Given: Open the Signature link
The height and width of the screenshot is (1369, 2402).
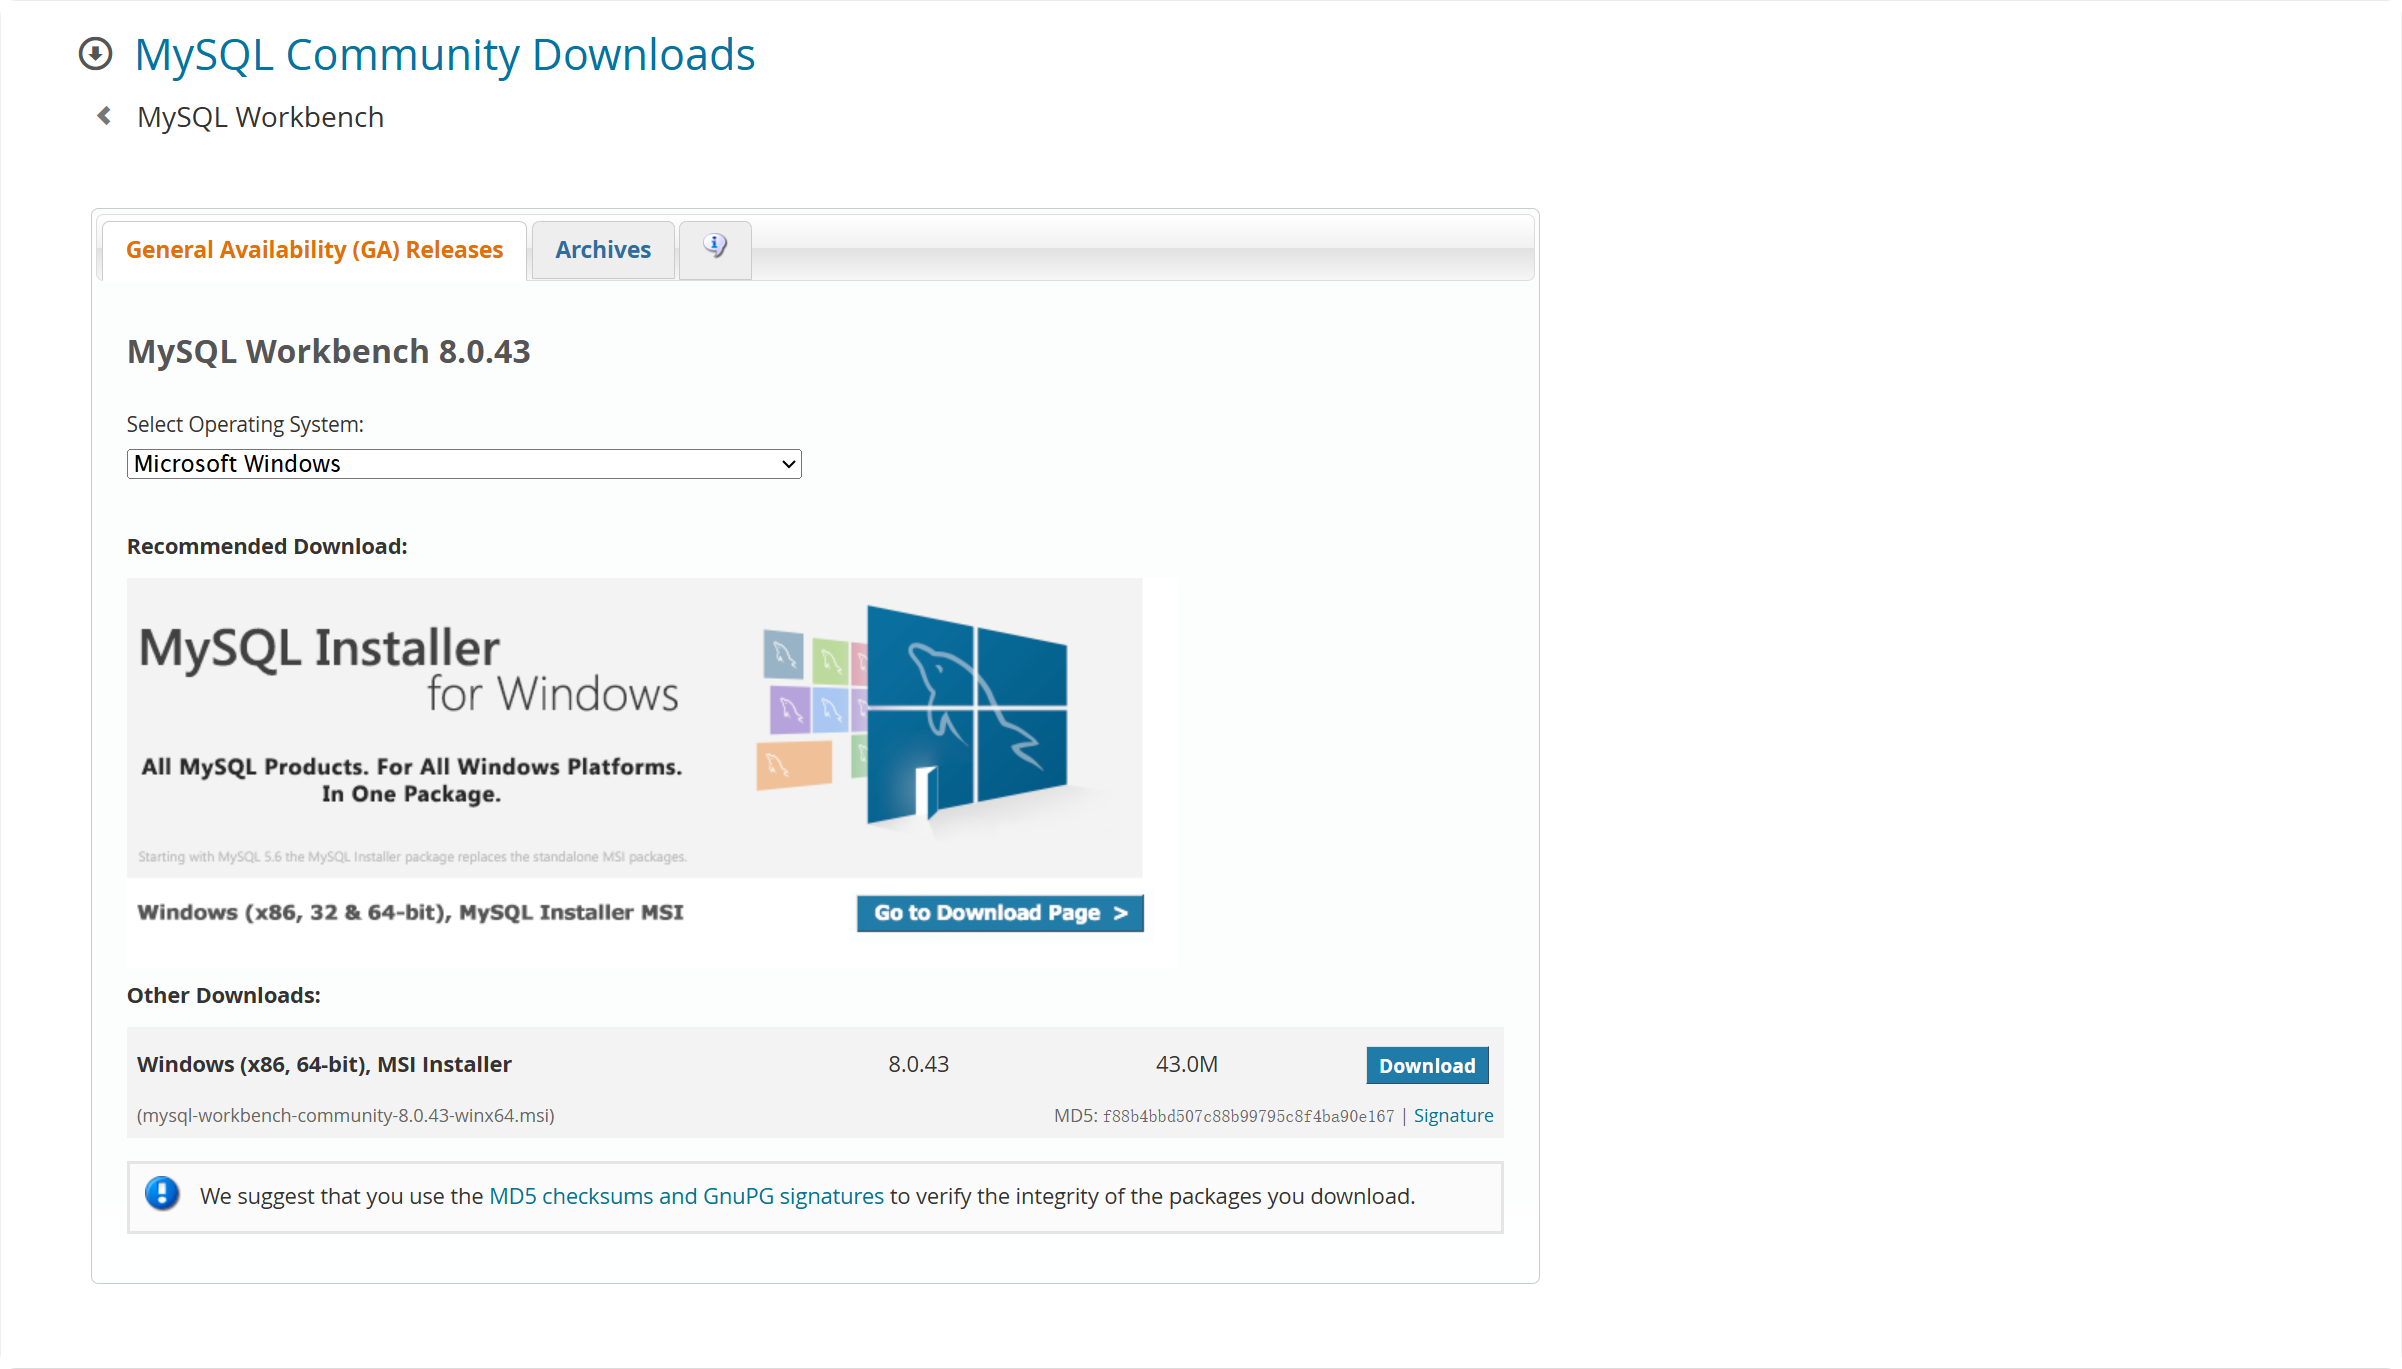Looking at the screenshot, I should coord(1453,1116).
